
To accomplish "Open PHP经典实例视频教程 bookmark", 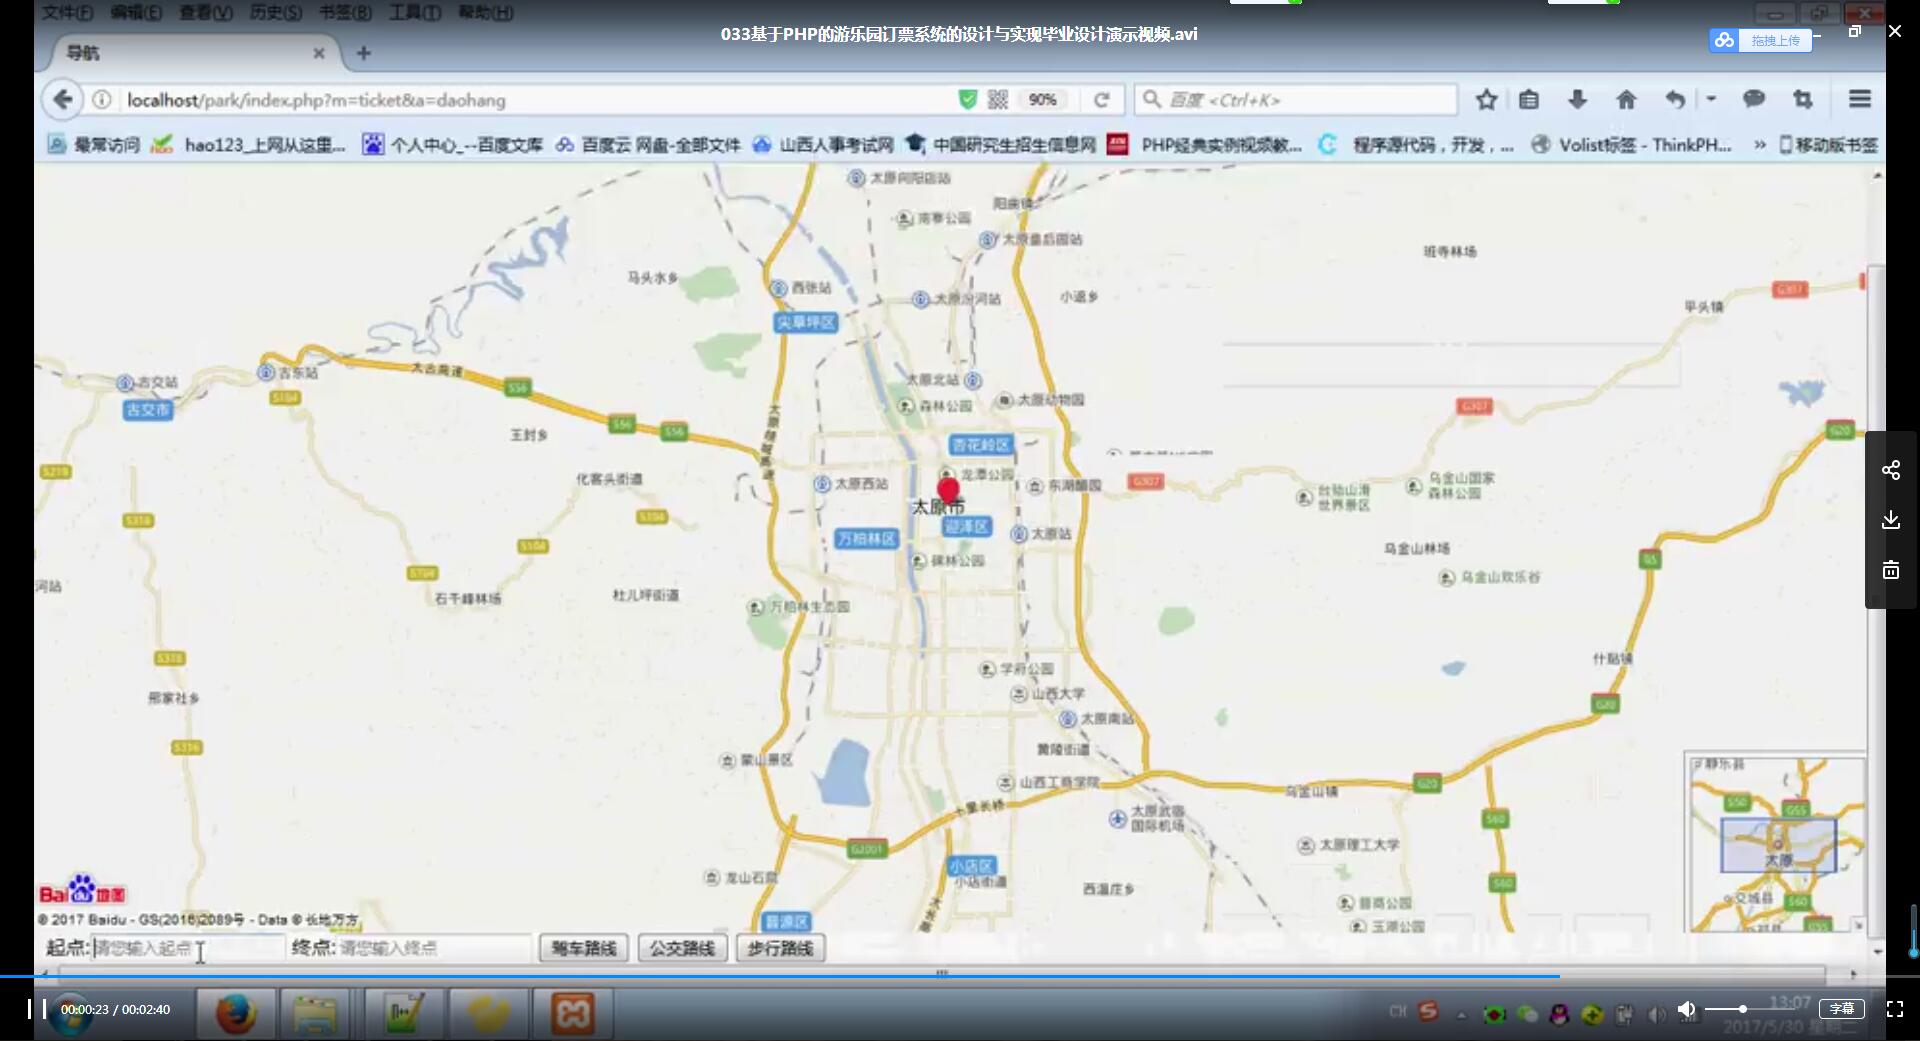I will 1205,145.
